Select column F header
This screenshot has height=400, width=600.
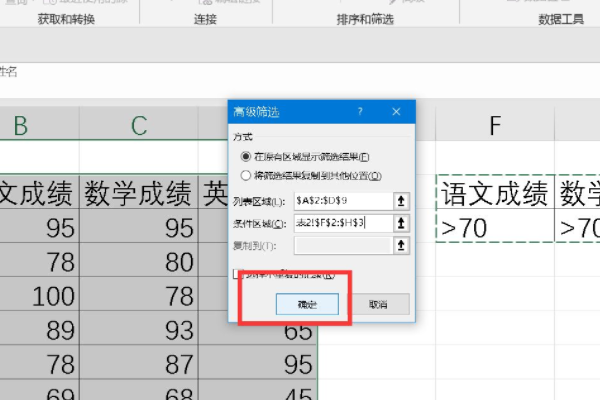pyautogui.click(x=495, y=124)
